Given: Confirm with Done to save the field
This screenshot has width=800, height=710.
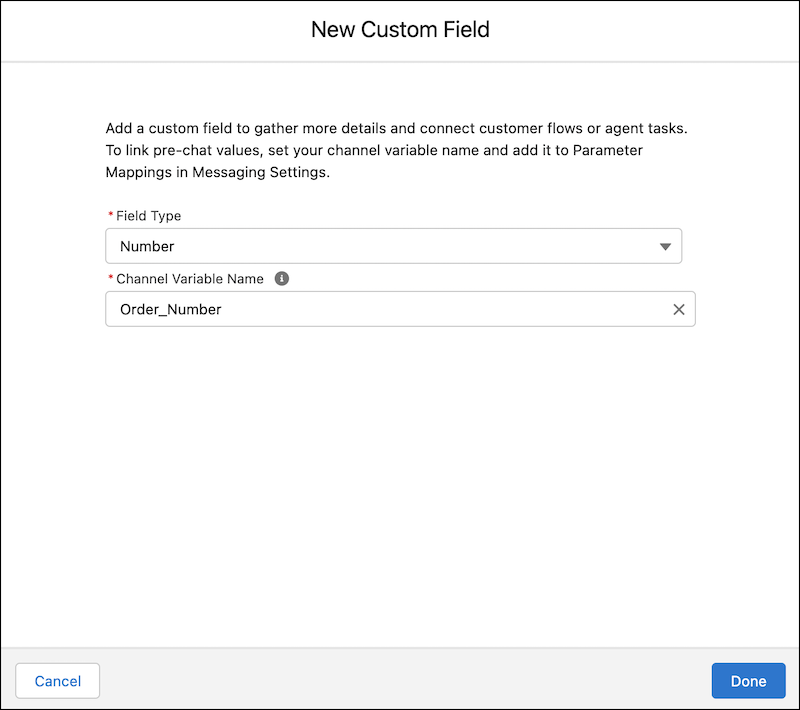Looking at the screenshot, I should tap(748, 681).
